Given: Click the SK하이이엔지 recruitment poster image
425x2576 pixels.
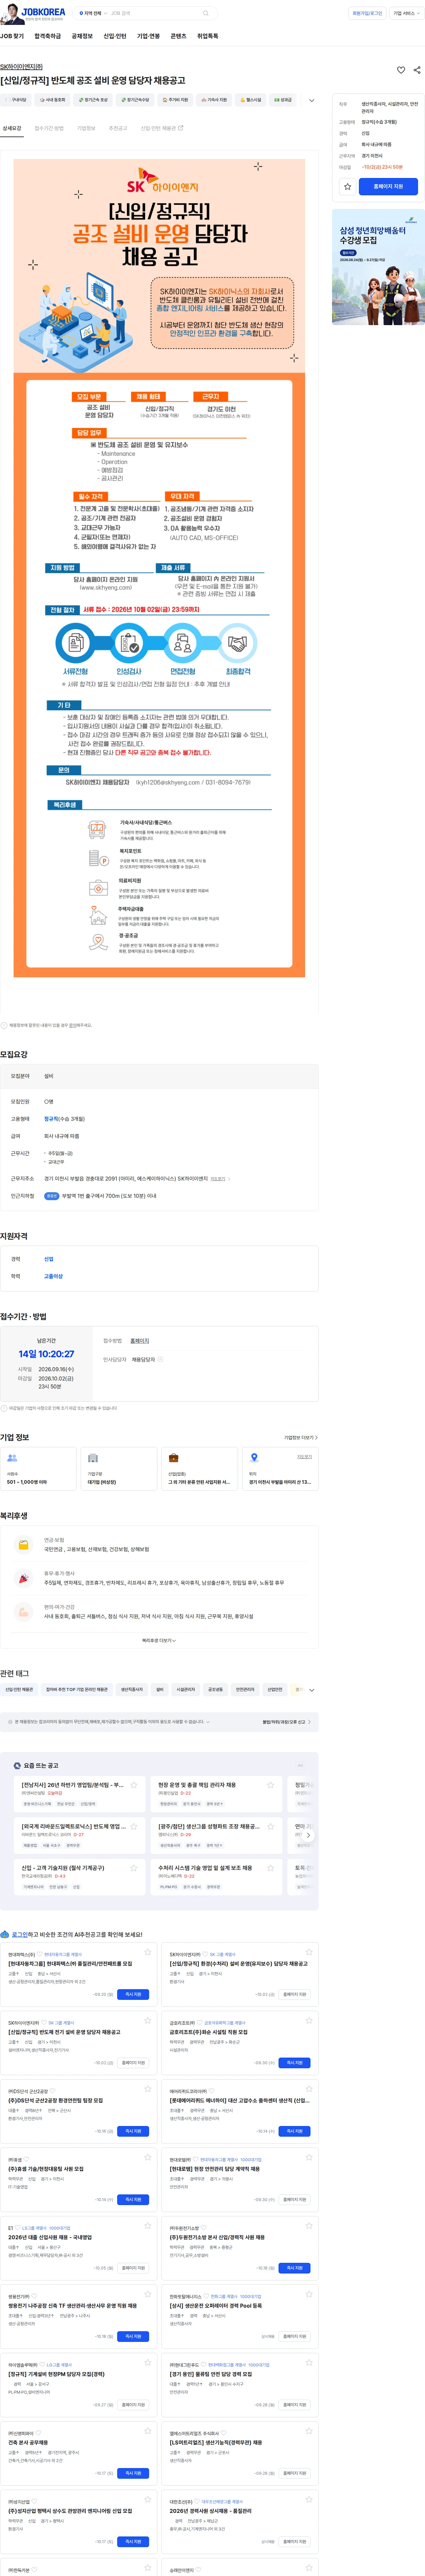Looking at the screenshot, I should pyautogui.click(x=159, y=568).
